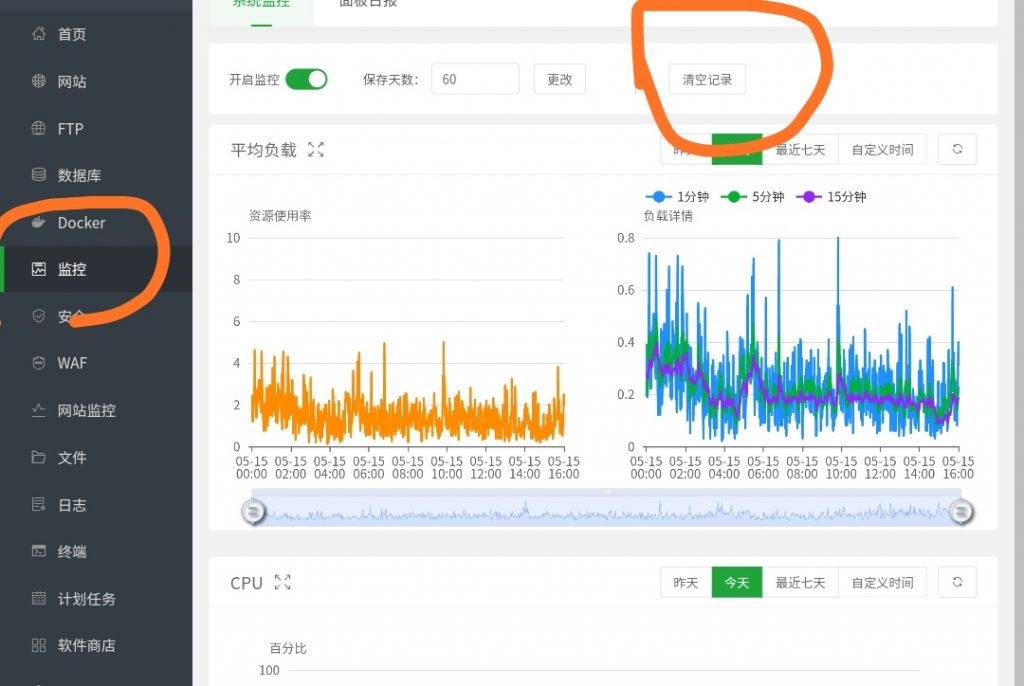This screenshot has width=1024, height=686.
Task: Click the 清空记录 button
Action: click(707, 79)
